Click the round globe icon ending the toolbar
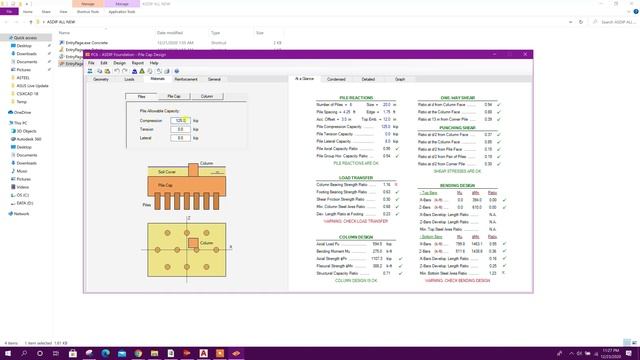This screenshot has height=360, width=640. [x=177, y=71]
